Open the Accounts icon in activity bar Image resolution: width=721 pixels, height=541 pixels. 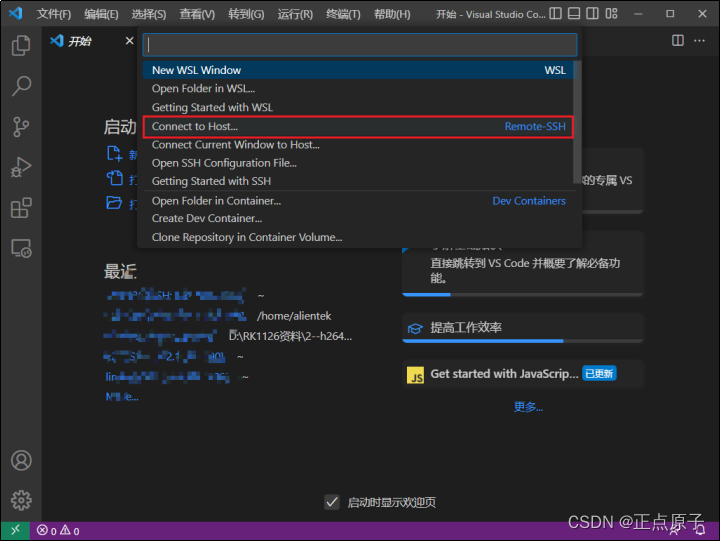(21, 460)
